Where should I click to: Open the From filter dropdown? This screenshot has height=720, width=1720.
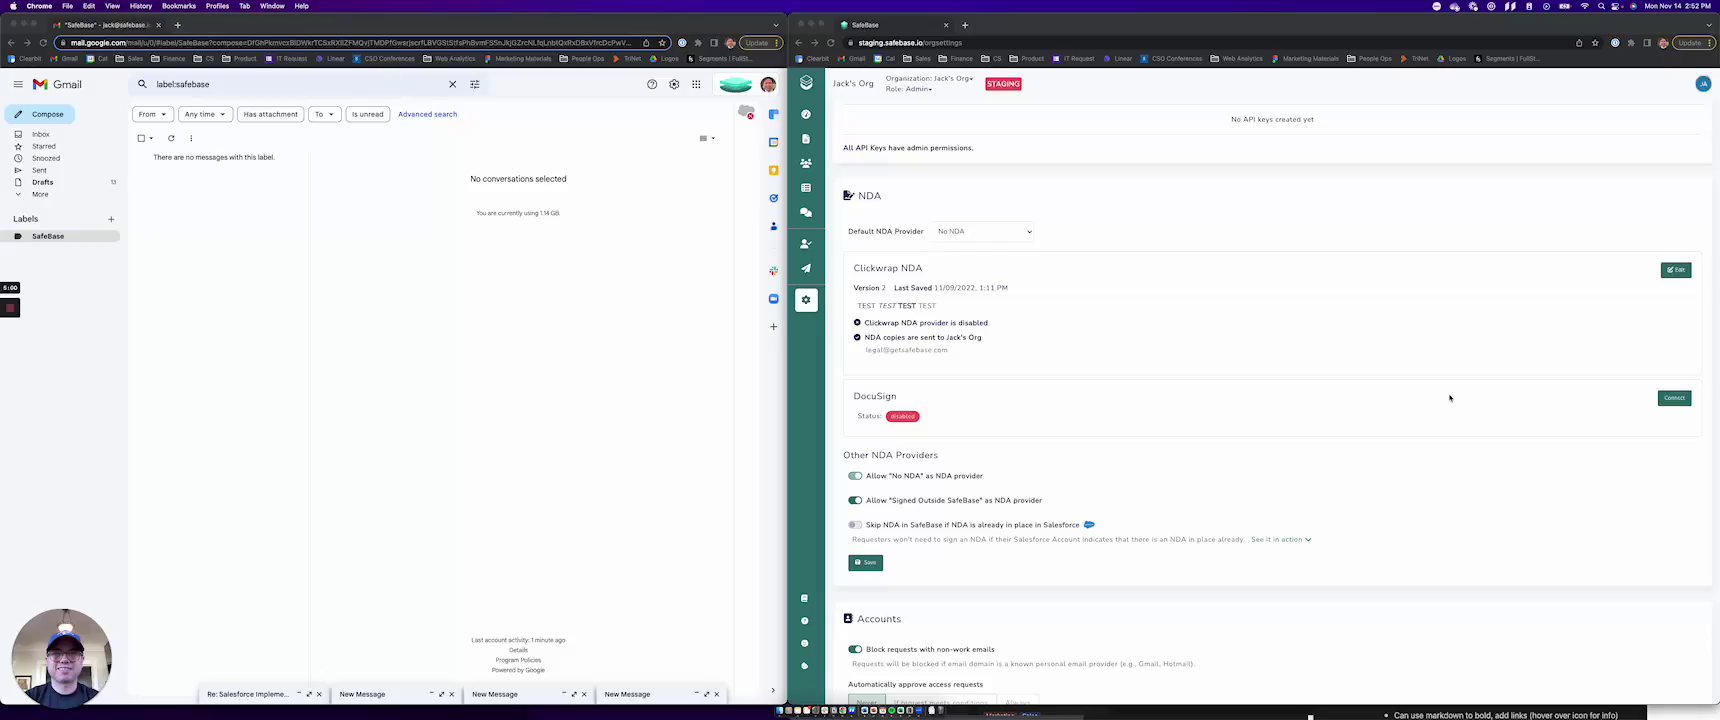(x=153, y=114)
